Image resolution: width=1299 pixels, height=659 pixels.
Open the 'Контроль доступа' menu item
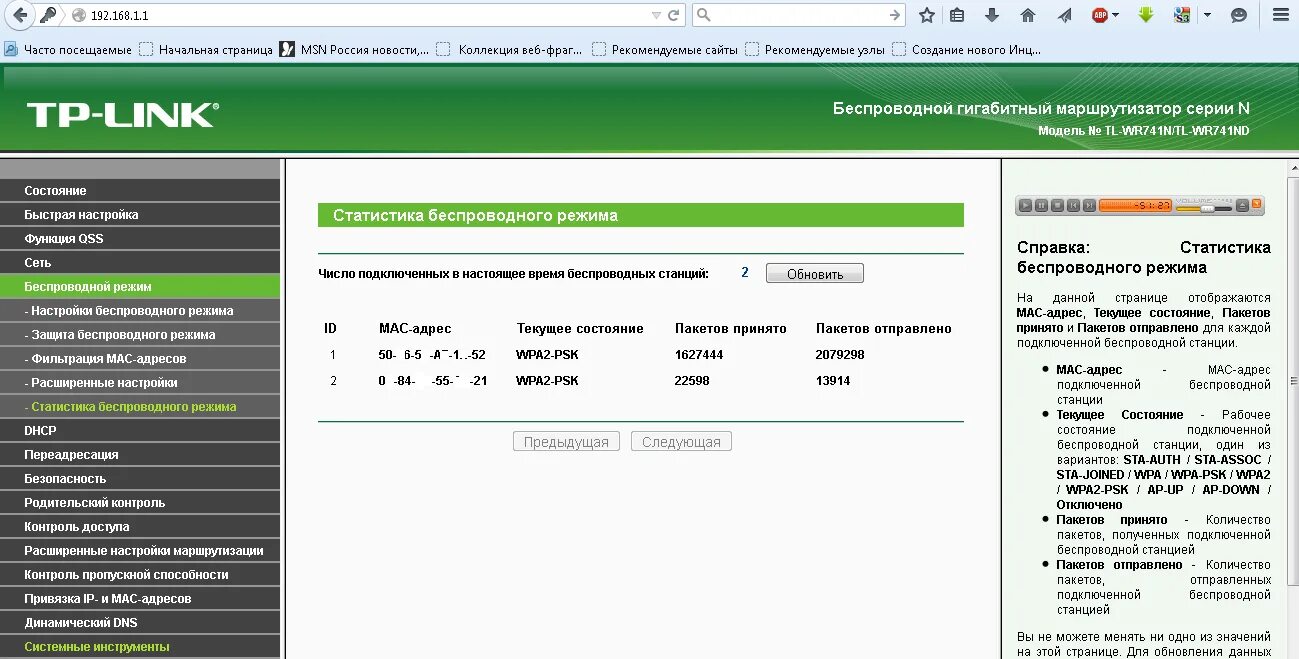click(140, 526)
